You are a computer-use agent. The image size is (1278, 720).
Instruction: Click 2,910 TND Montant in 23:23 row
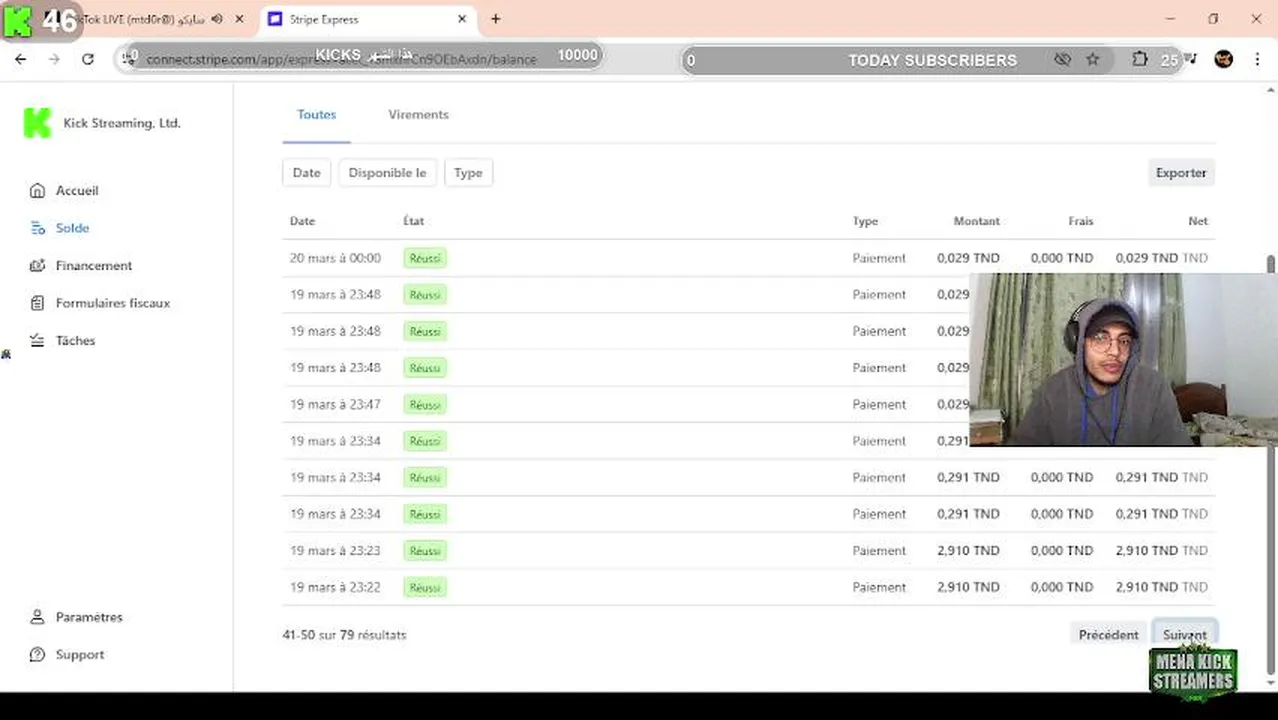[968, 551]
